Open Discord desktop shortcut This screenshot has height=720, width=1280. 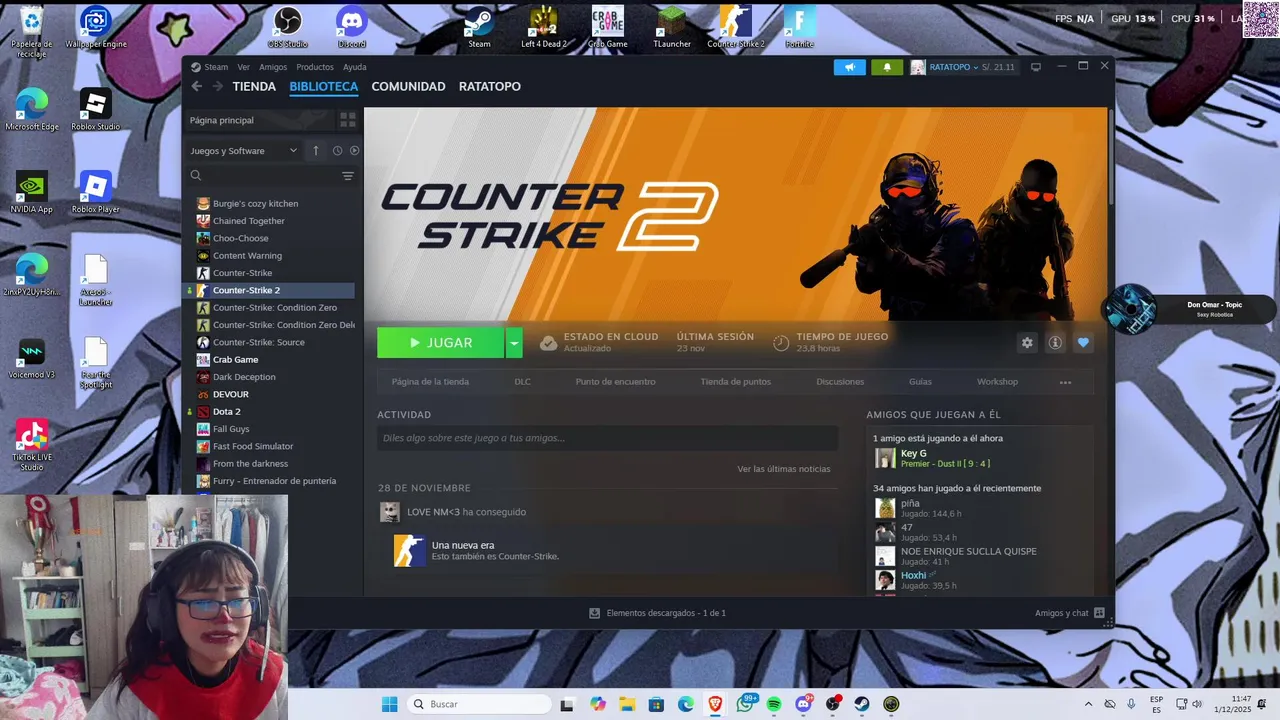coord(352,27)
